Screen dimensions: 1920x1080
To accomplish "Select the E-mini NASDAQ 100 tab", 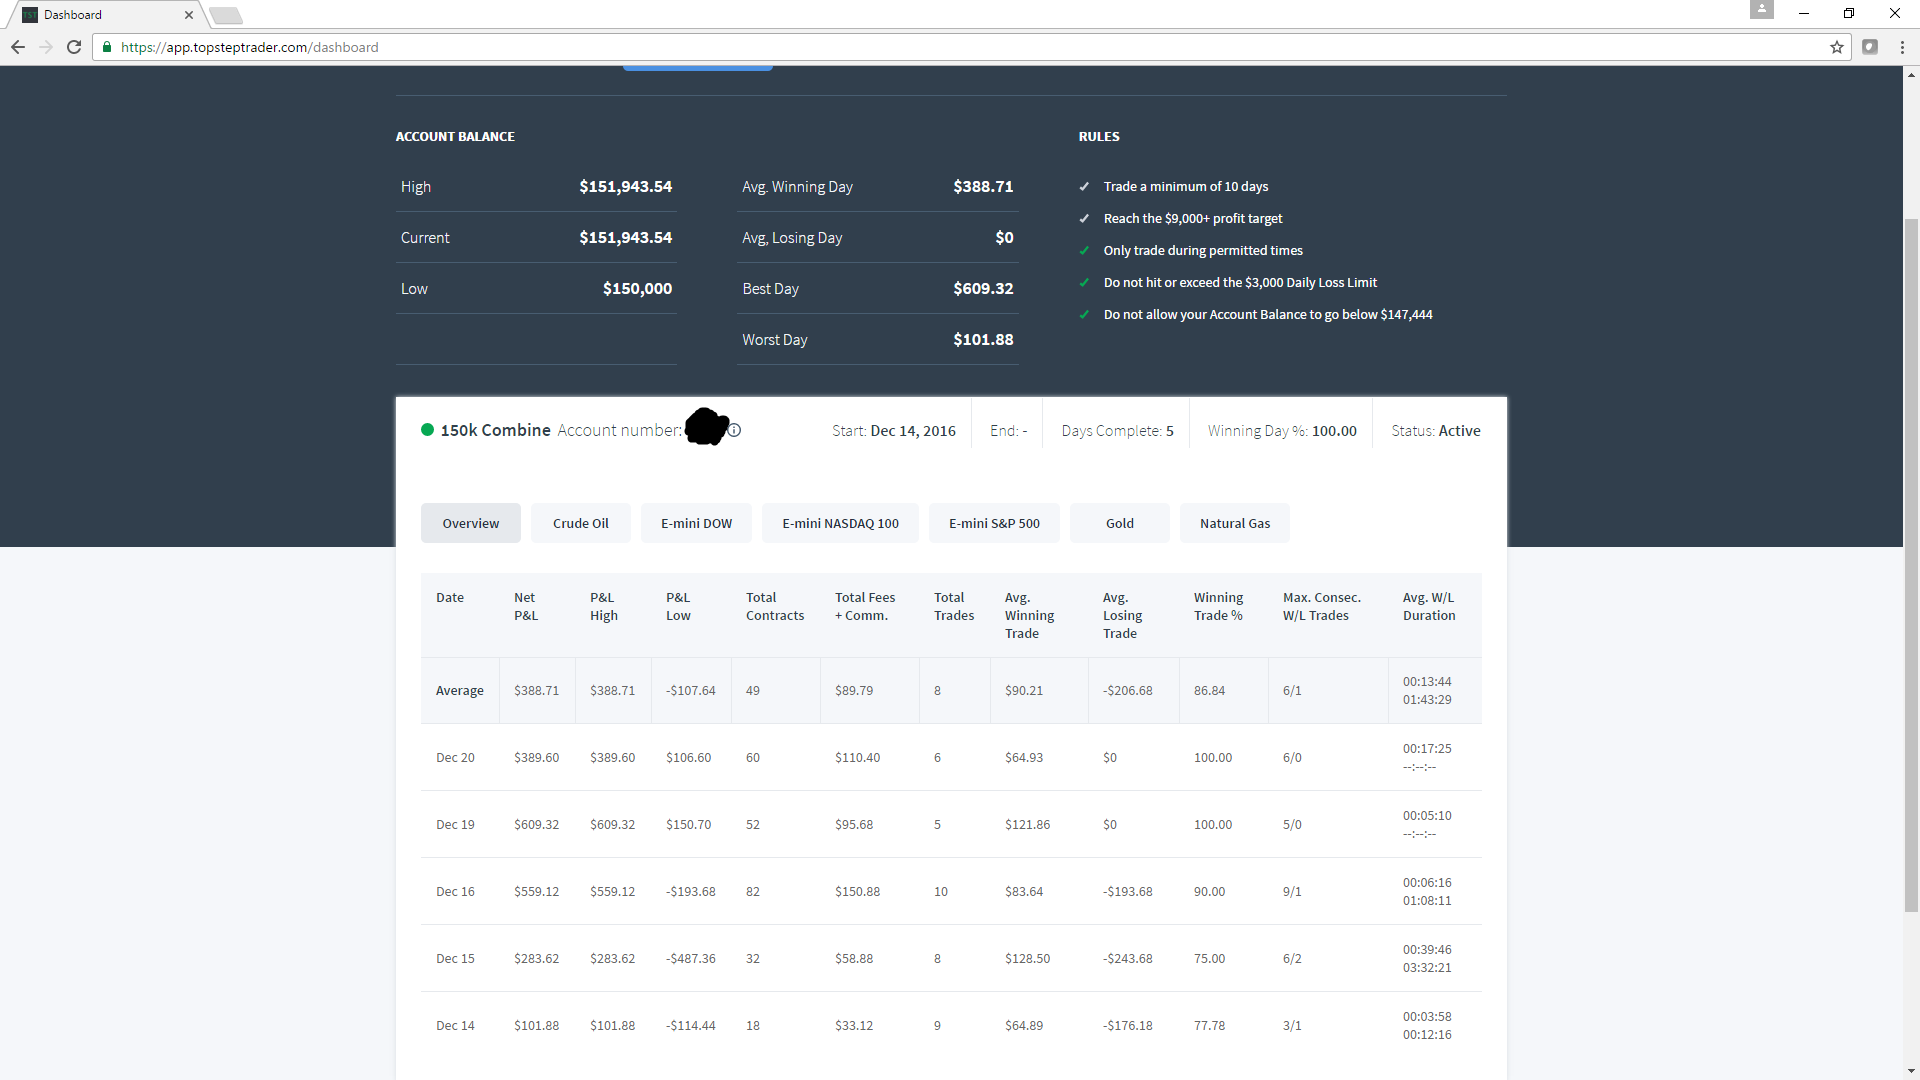I will [840, 523].
